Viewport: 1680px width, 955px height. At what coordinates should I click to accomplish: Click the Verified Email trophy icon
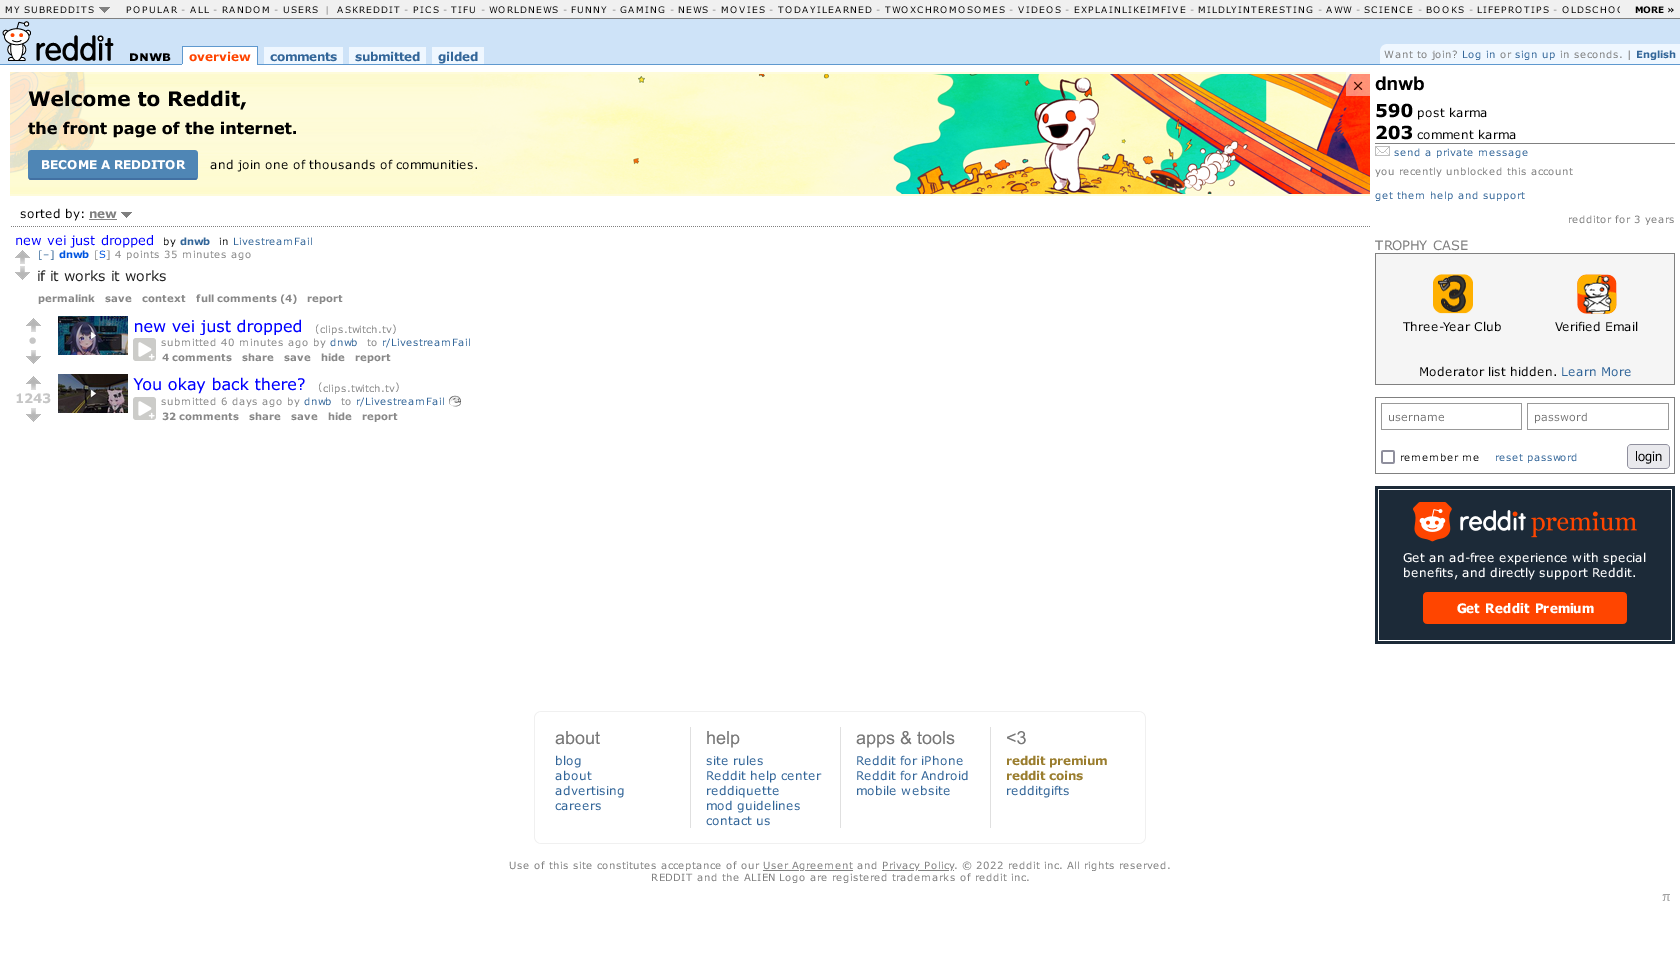click(x=1596, y=294)
